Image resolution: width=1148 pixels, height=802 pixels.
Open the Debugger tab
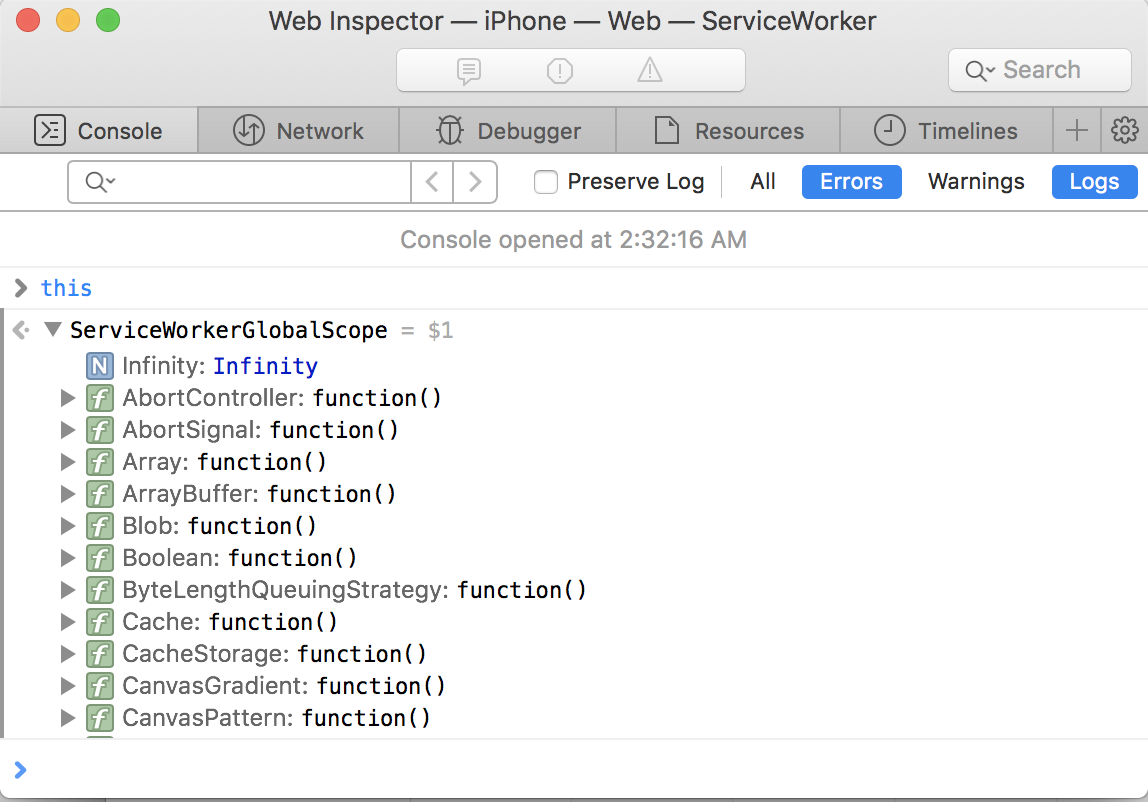(508, 131)
